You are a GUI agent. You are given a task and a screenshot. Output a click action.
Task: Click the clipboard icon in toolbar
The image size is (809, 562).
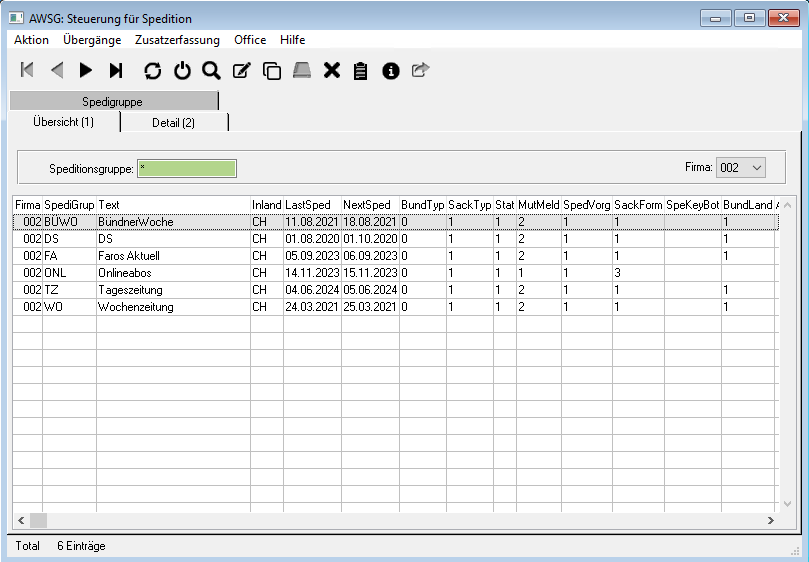point(361,70)
